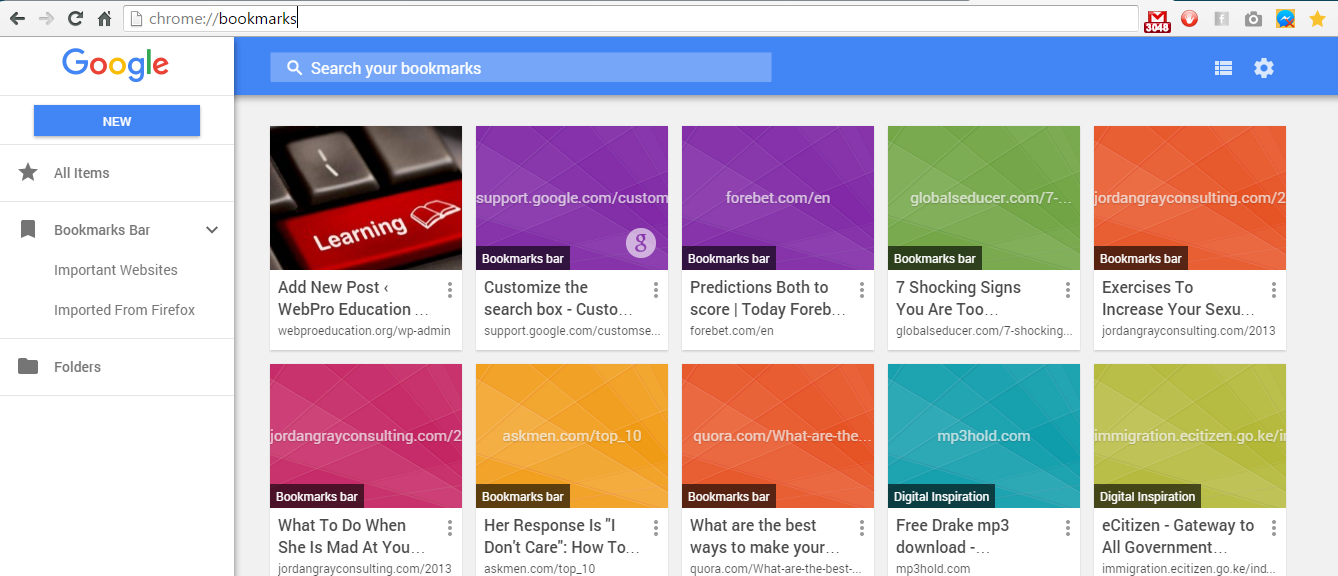Reload the page with the refresh icon

(75, 19)
